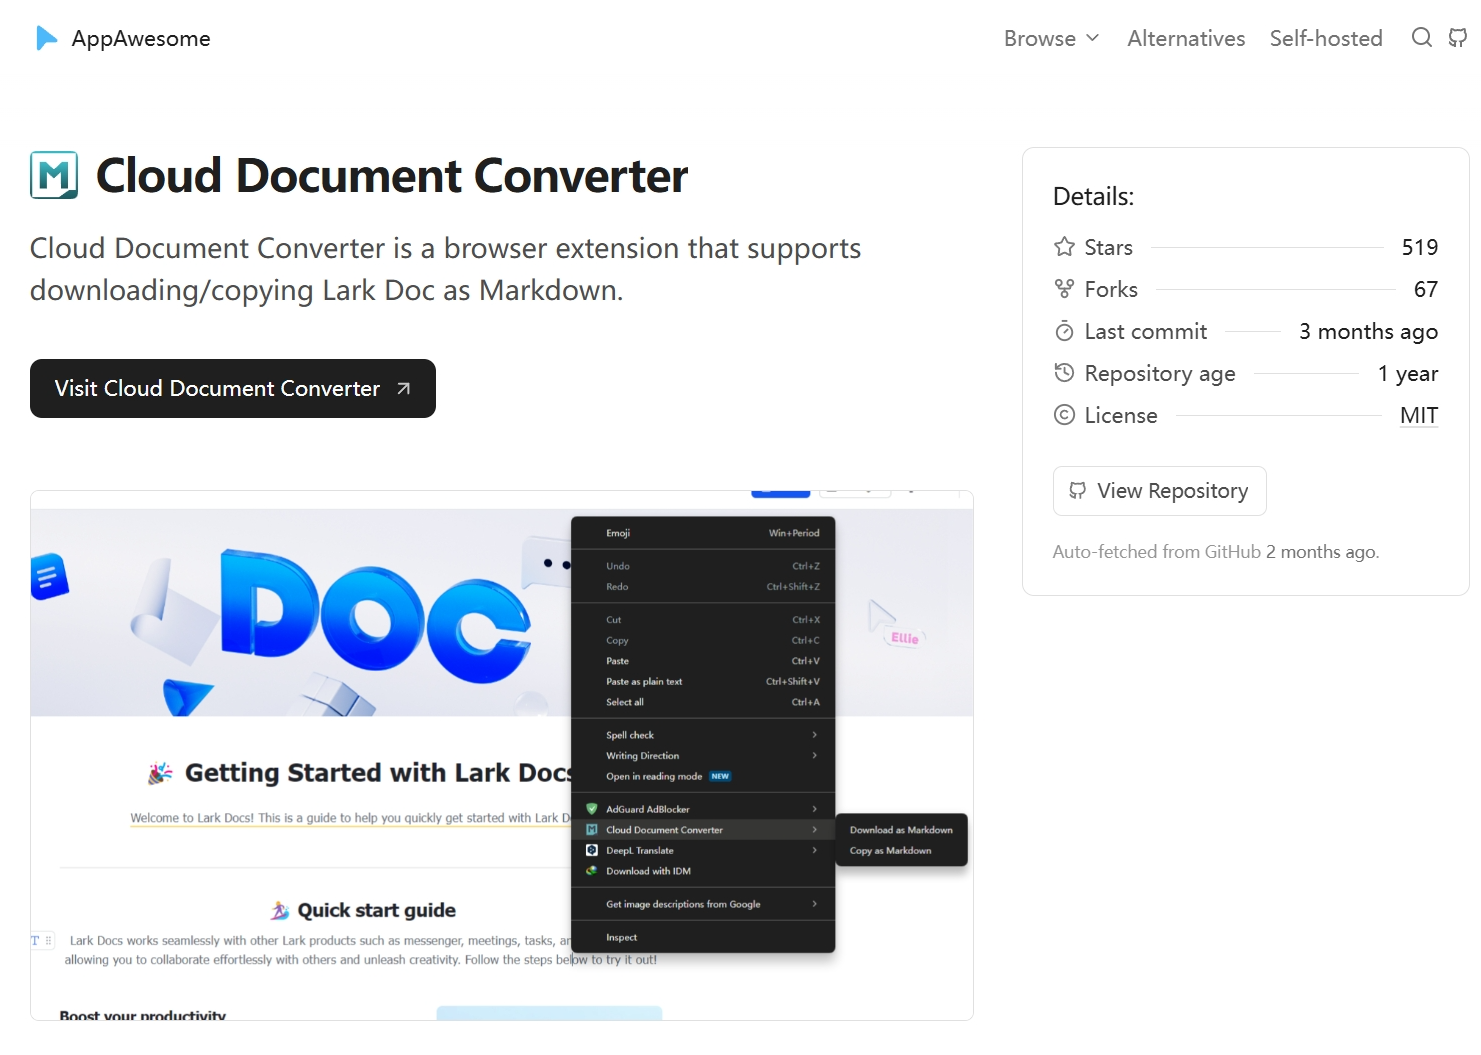Open the GitHub icon in header

[x=1459, y=38]
